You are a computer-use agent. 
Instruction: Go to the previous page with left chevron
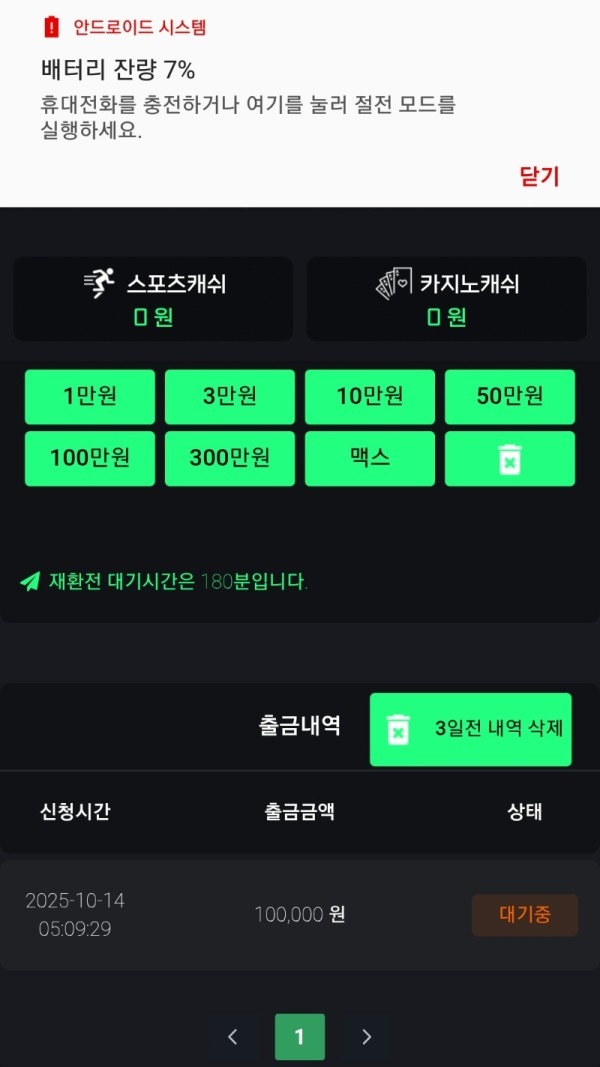point(233,1037)
